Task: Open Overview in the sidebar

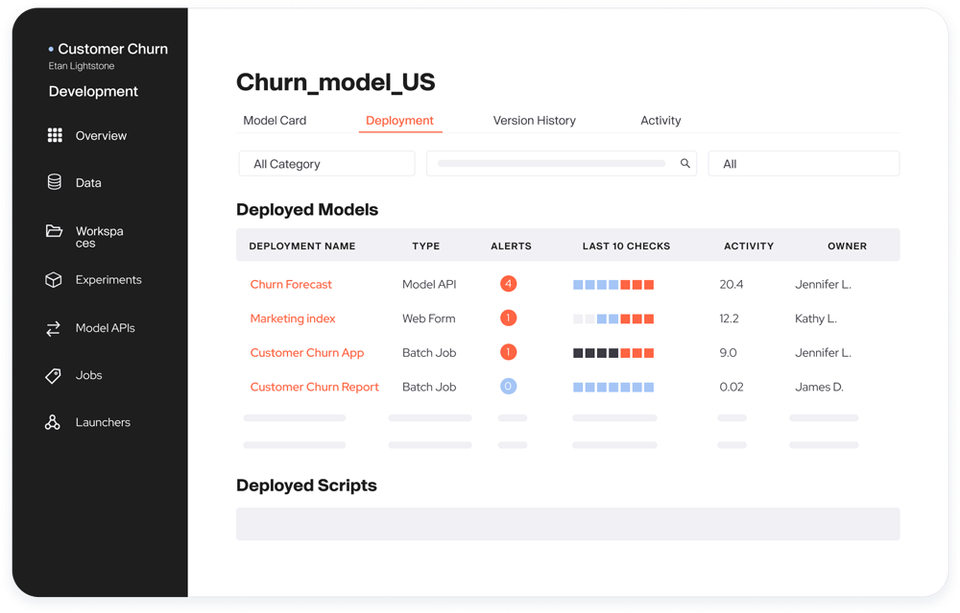Action: click(101, 136)
